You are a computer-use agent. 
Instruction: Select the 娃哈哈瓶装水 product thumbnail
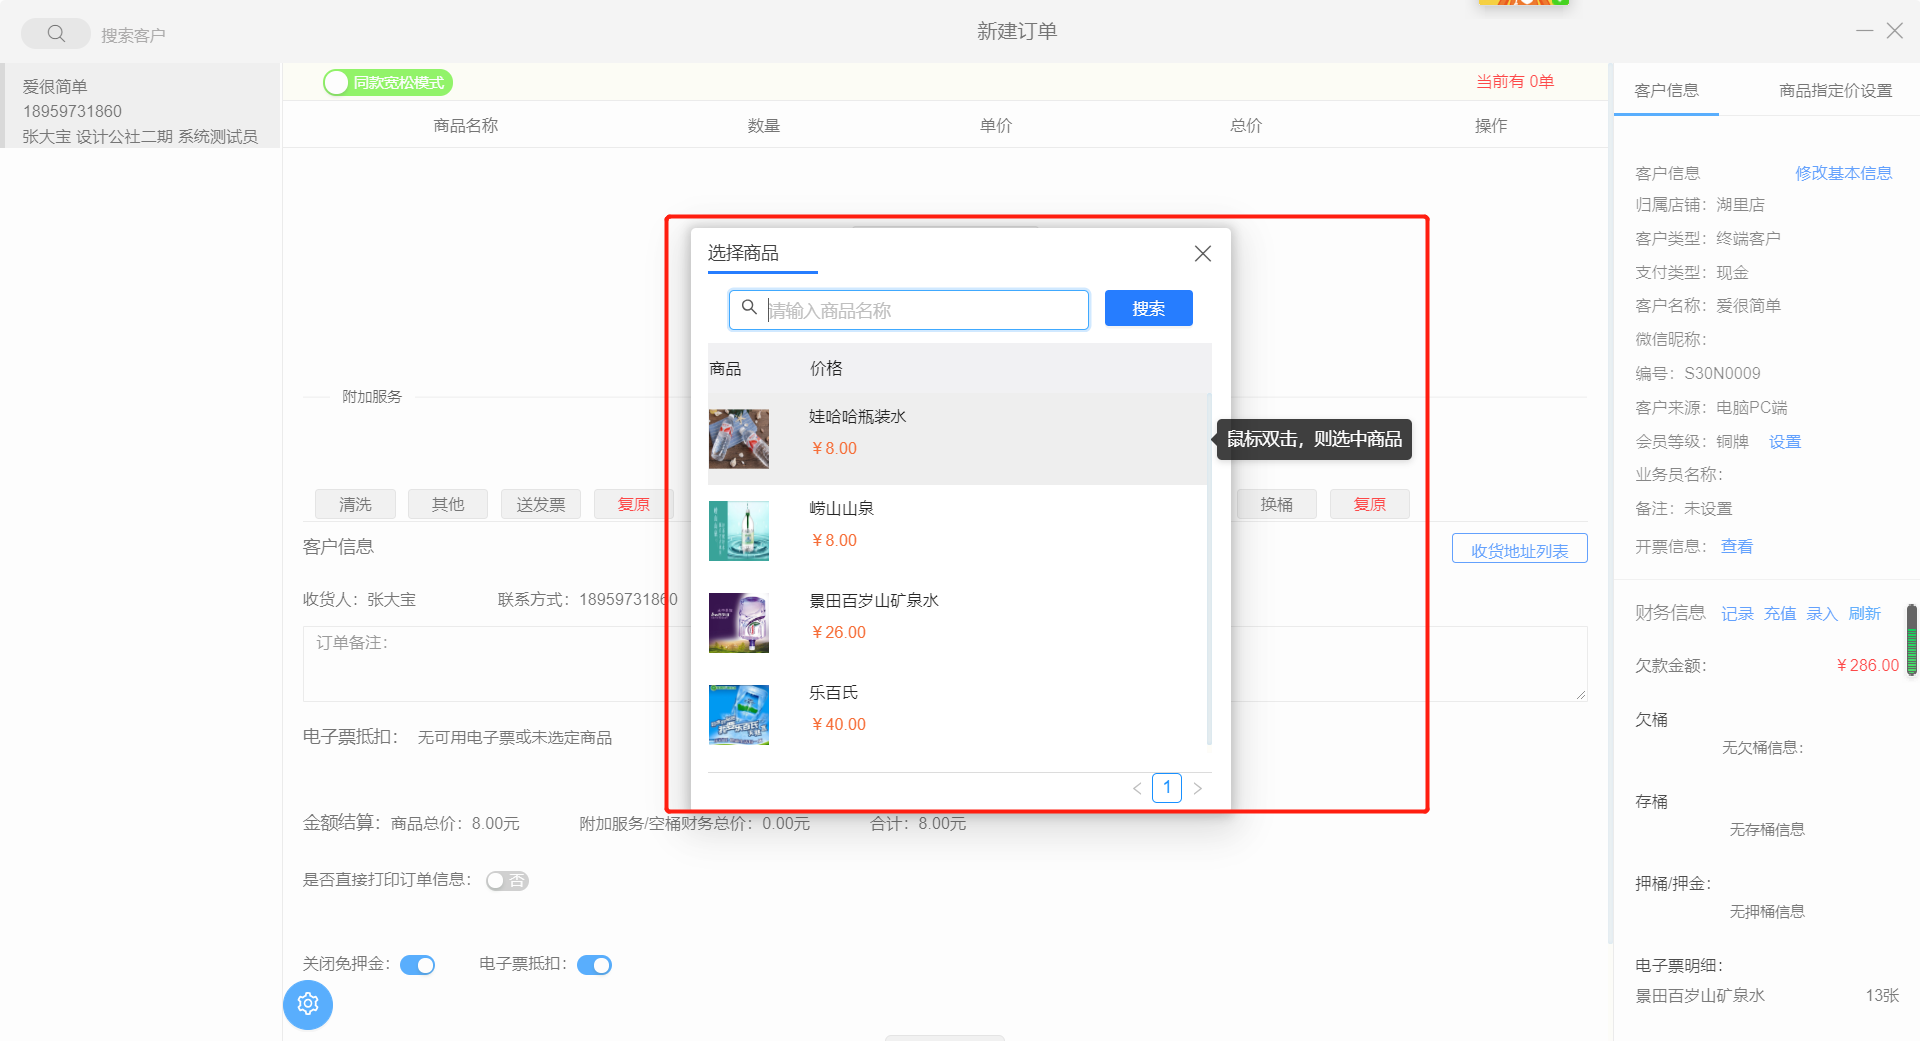[738, 439]
